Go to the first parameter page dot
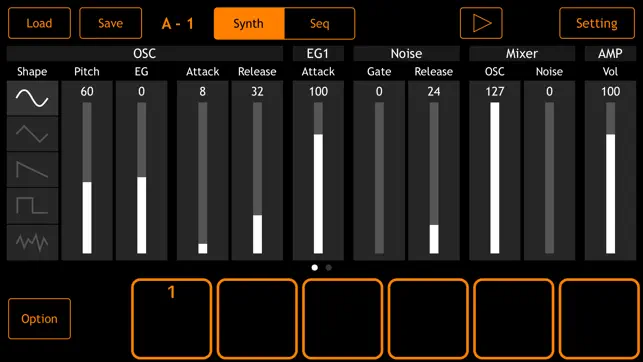The image size is (643, 362). coord(315,268)
